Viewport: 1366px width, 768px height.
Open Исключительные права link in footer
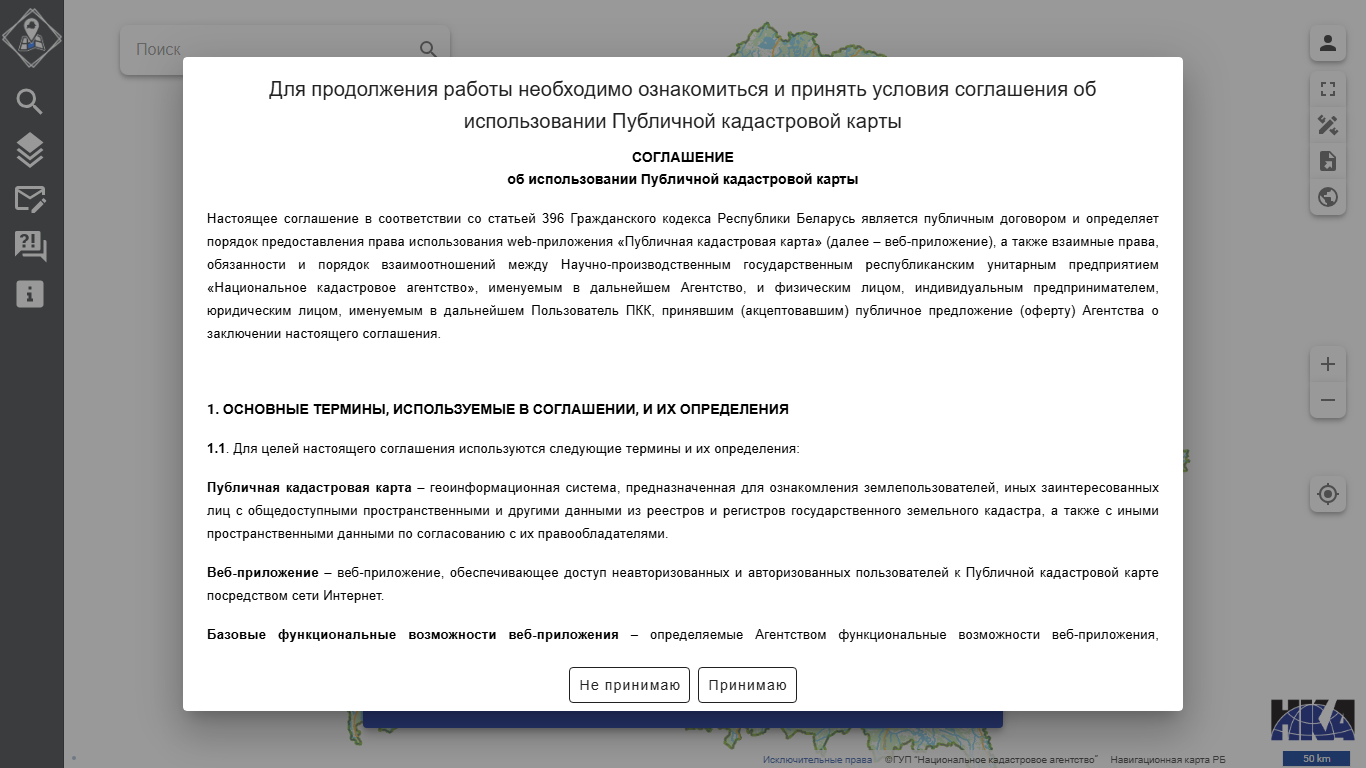(817, 760)
